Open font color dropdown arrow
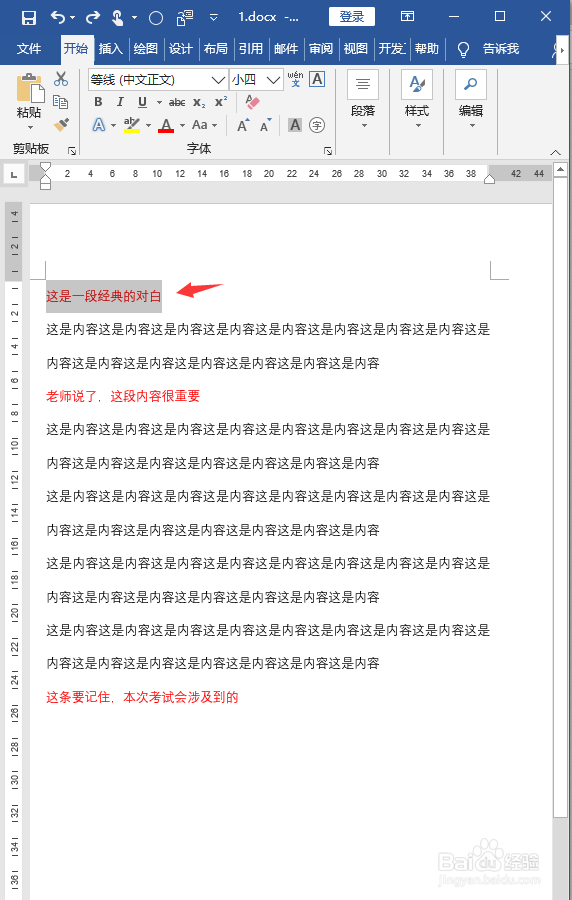 pos(182,125)
